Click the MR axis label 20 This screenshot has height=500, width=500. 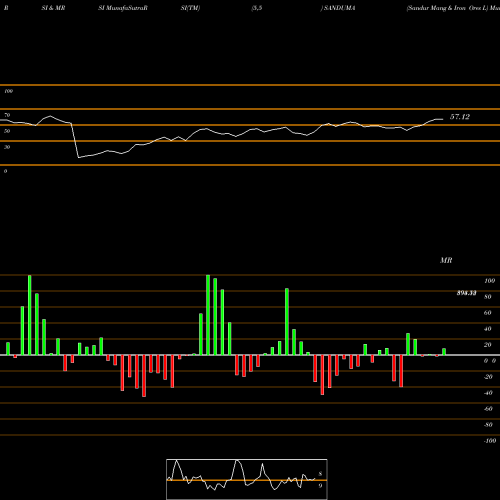pyautogui.click(x=488, y=345)
